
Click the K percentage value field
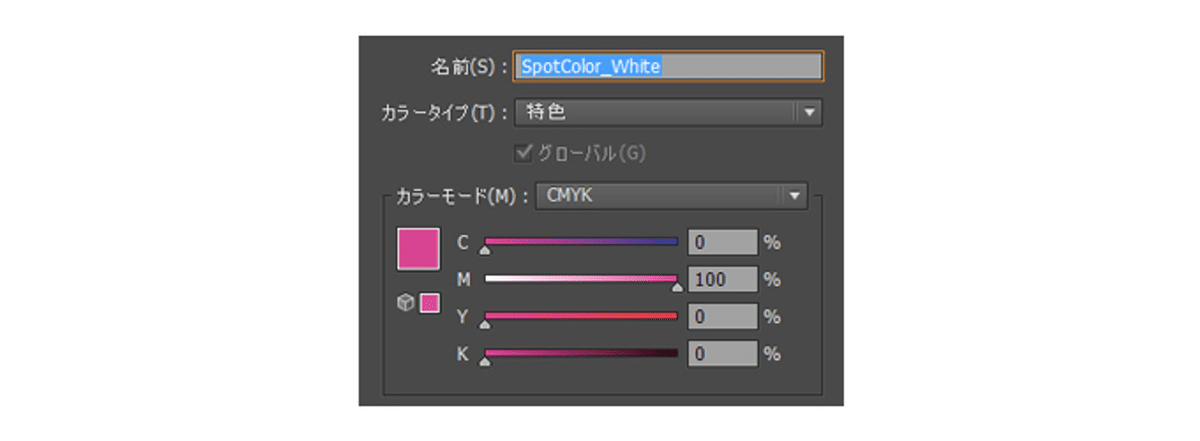[722, 353]
